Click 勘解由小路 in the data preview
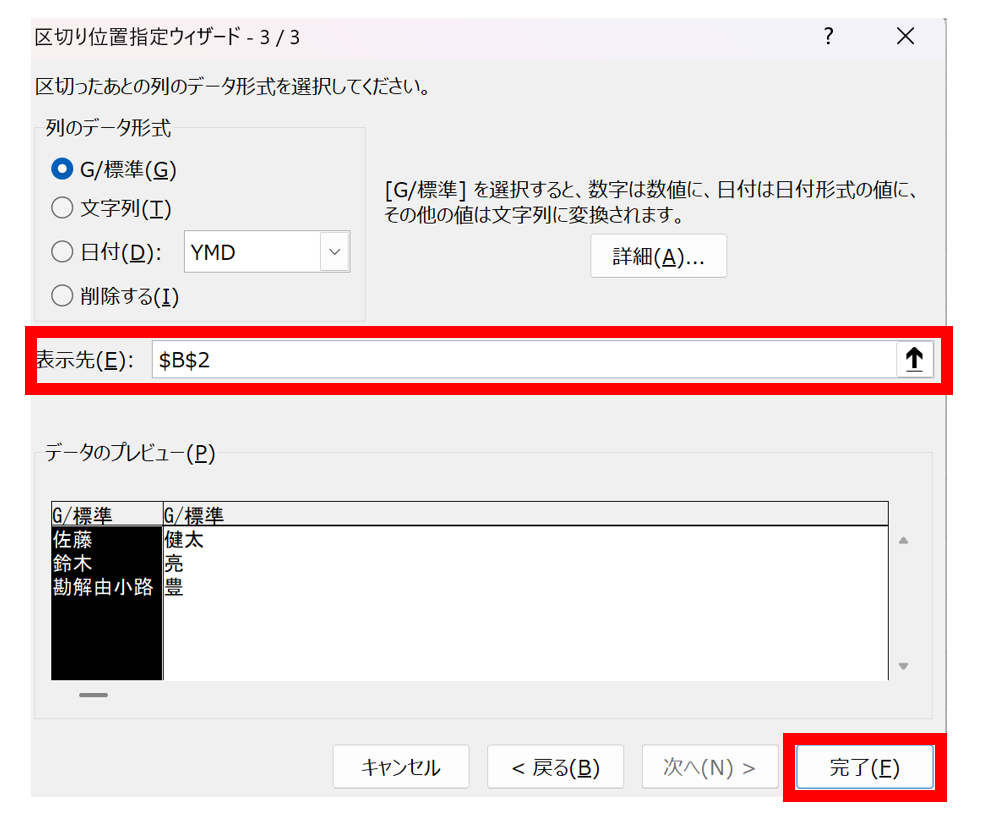The image size is (982, 821). (x=103, y=588)
